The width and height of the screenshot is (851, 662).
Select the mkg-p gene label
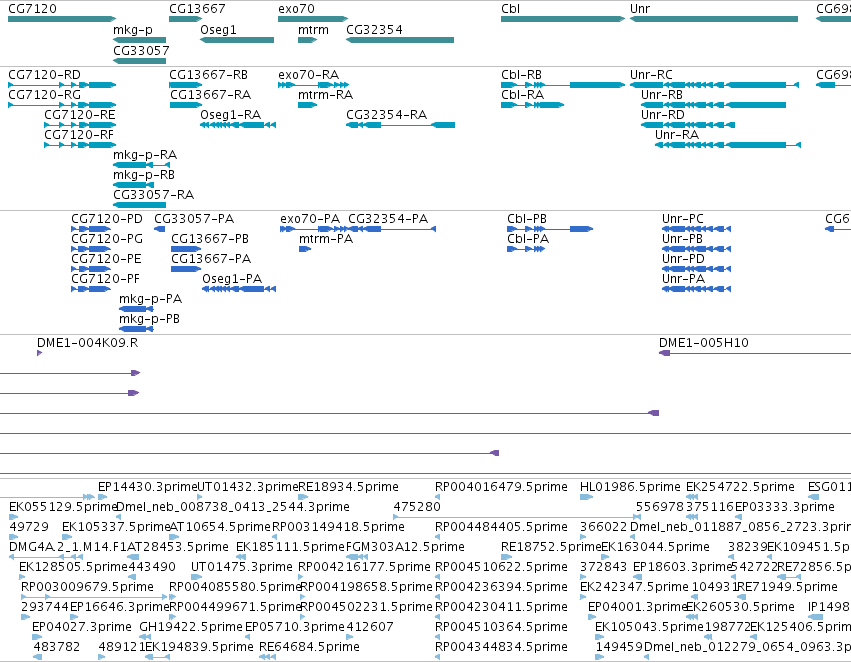coord(133,30)
